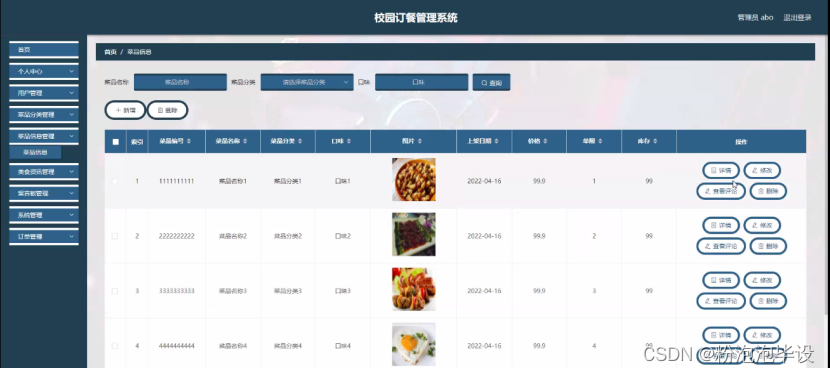Expand the 用户管理 sidebar menu
The image size is (830, 373).
tap(44, 93)
